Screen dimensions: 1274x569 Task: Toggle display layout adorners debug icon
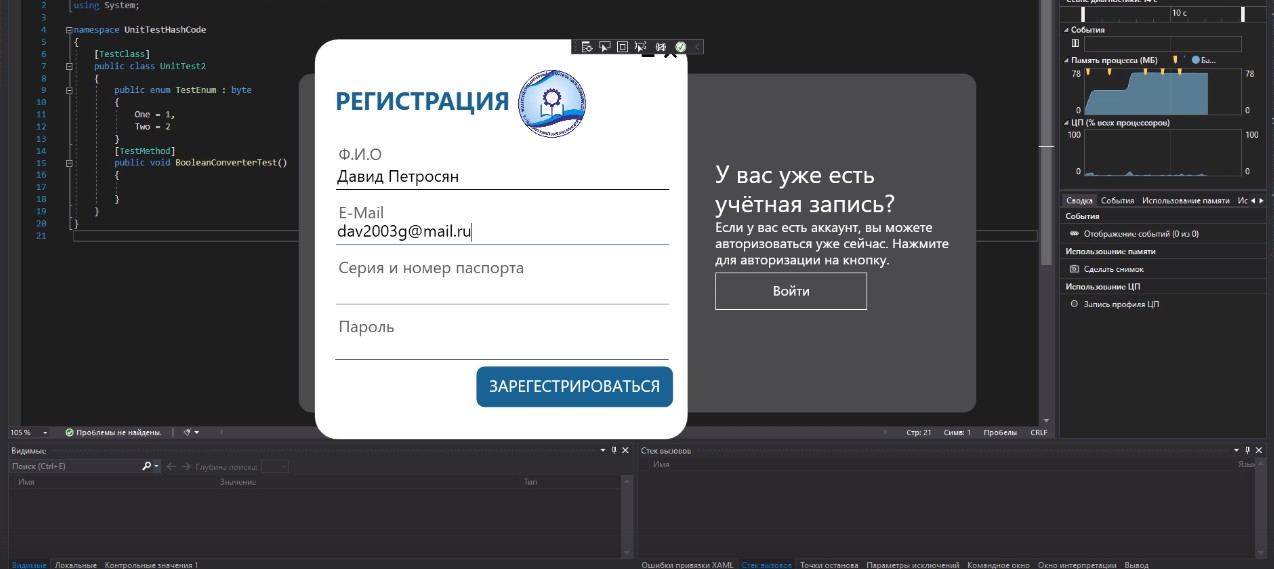pos(622,47)
